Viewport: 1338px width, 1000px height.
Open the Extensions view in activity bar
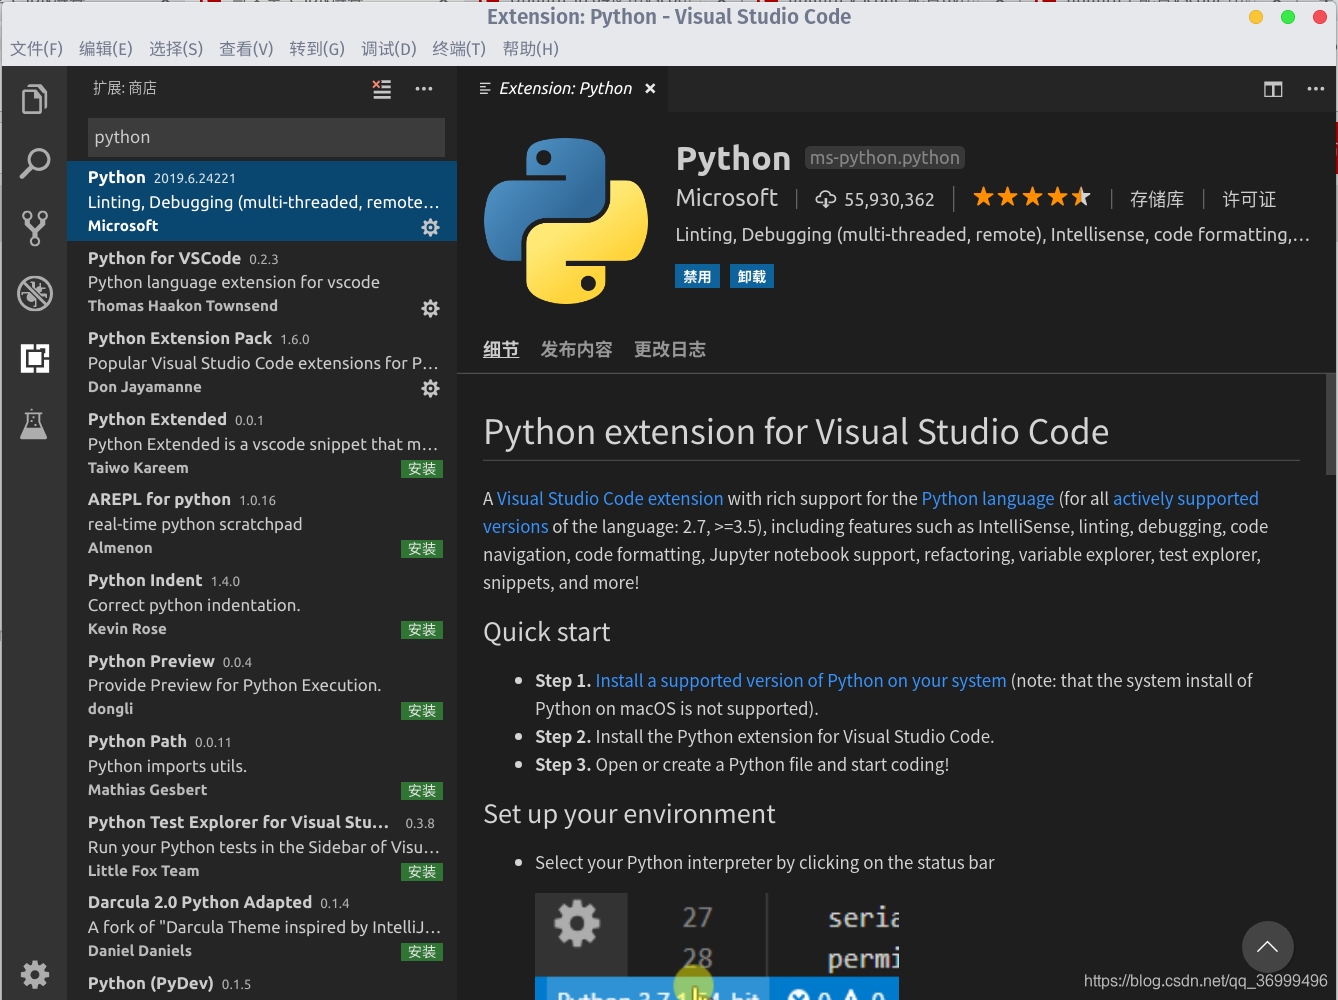(x=34, y=358)
